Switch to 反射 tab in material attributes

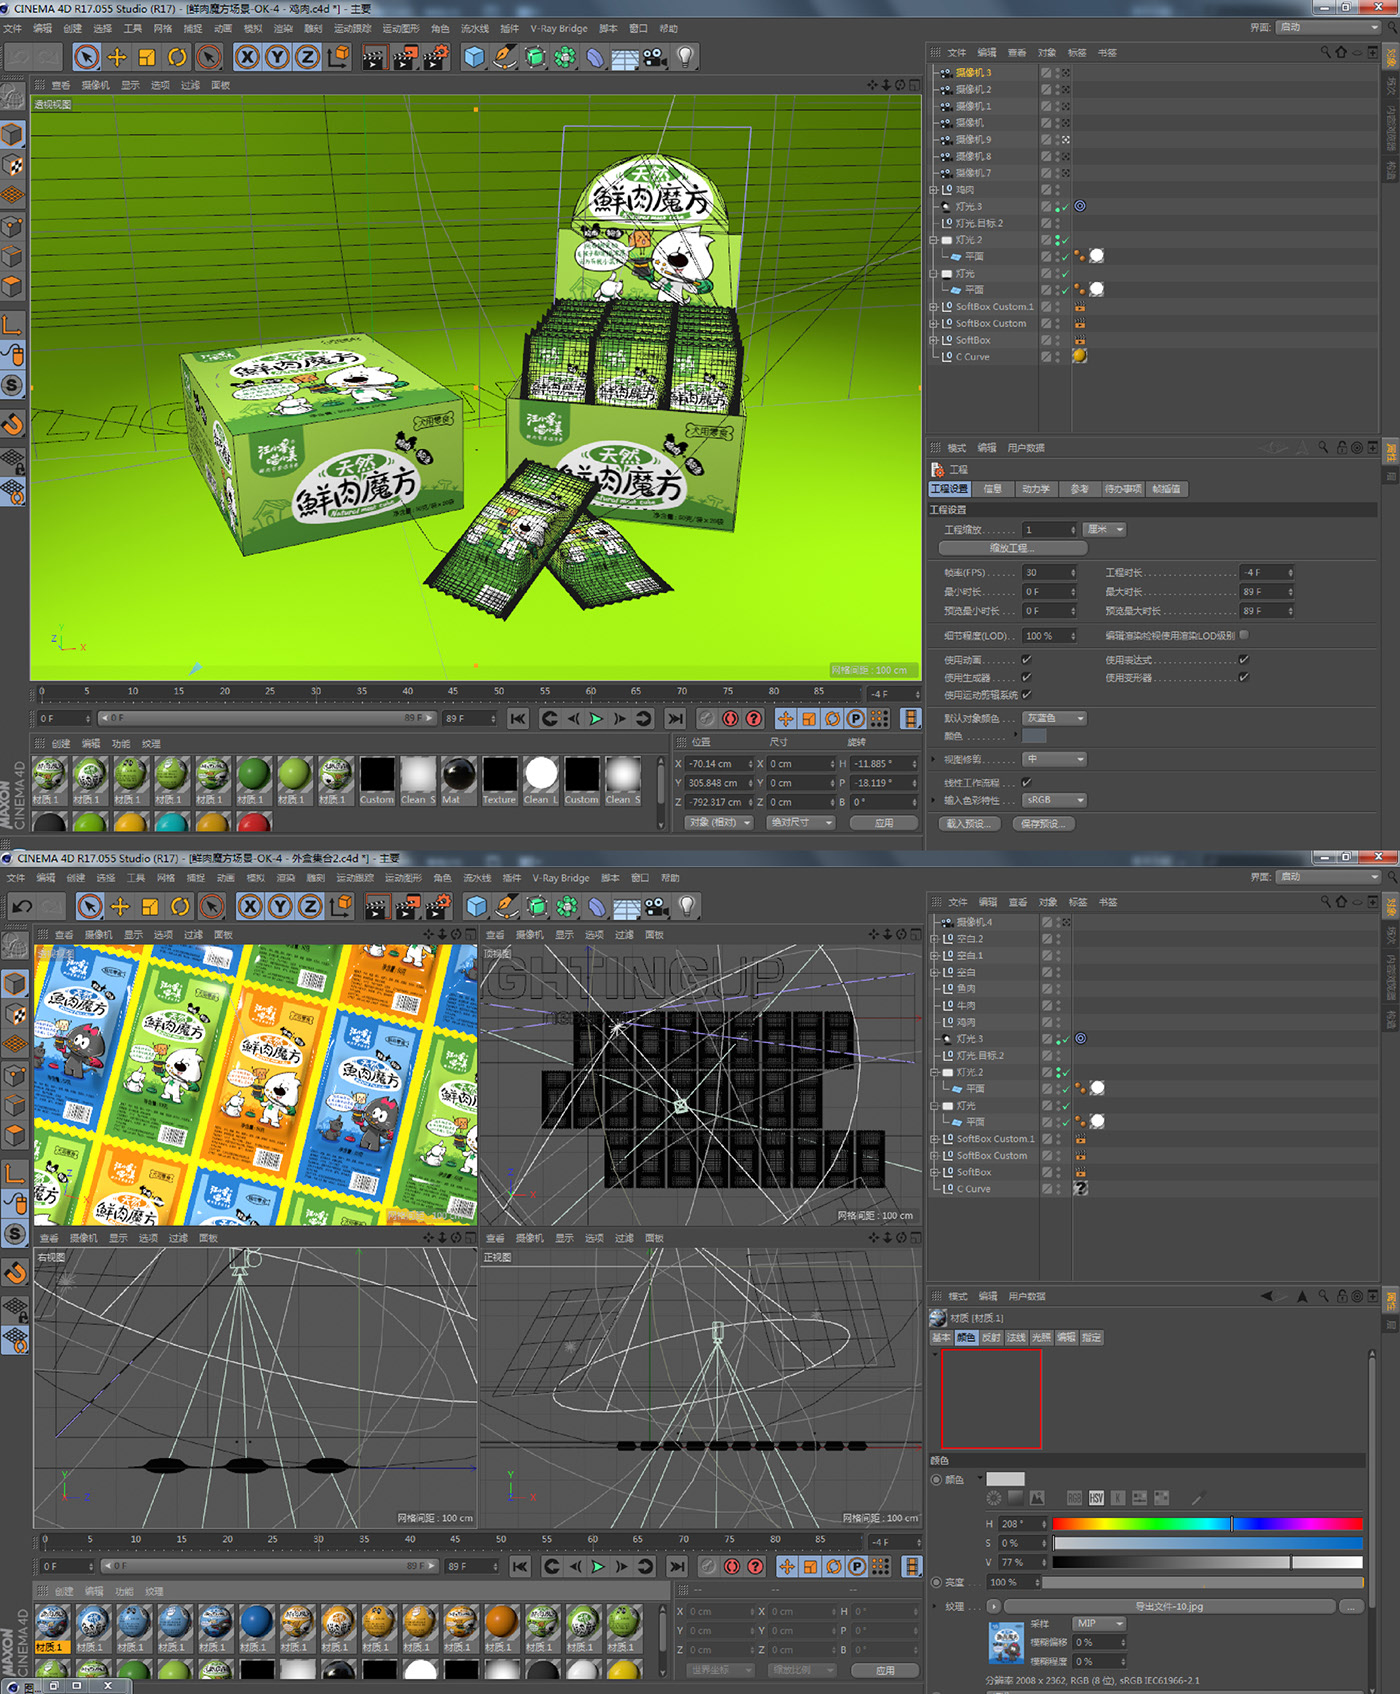click(x=991, y=1337)
